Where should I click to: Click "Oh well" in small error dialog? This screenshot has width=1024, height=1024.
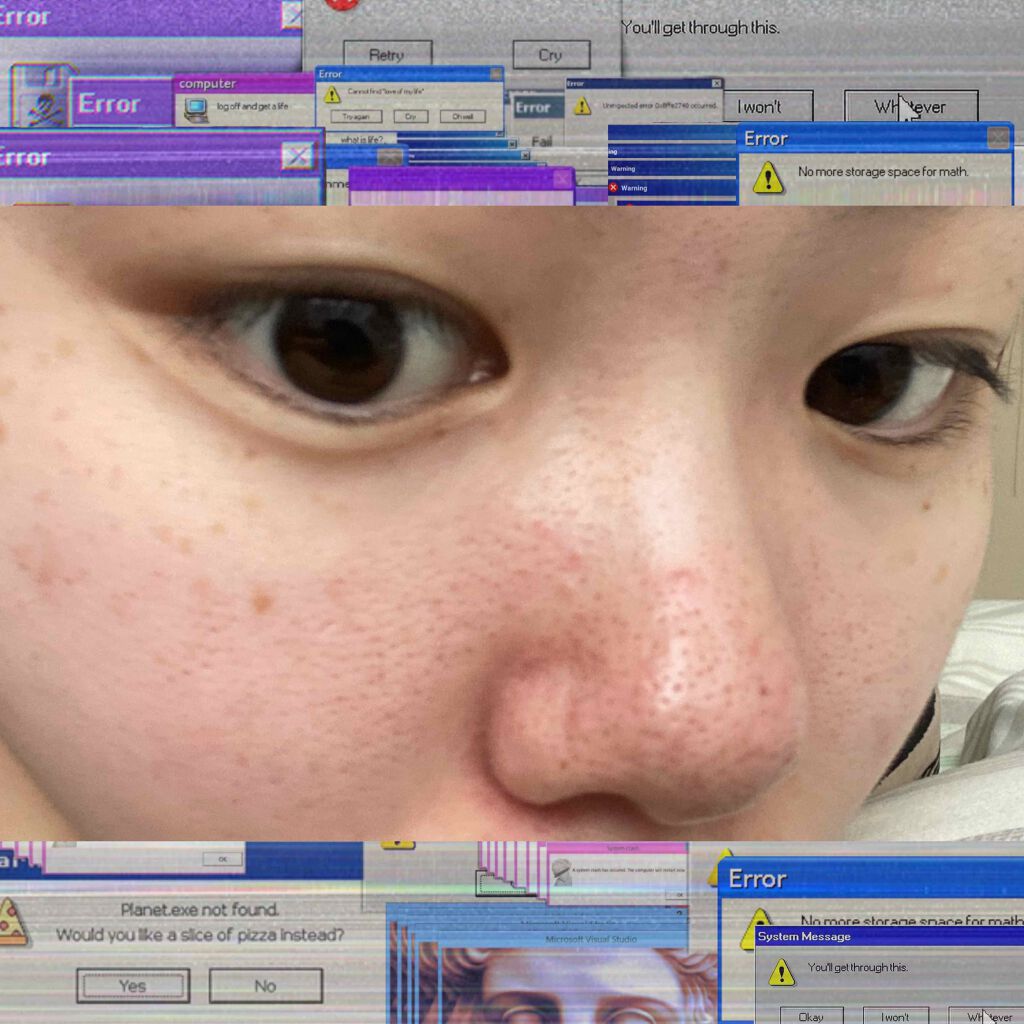[462, 117]
